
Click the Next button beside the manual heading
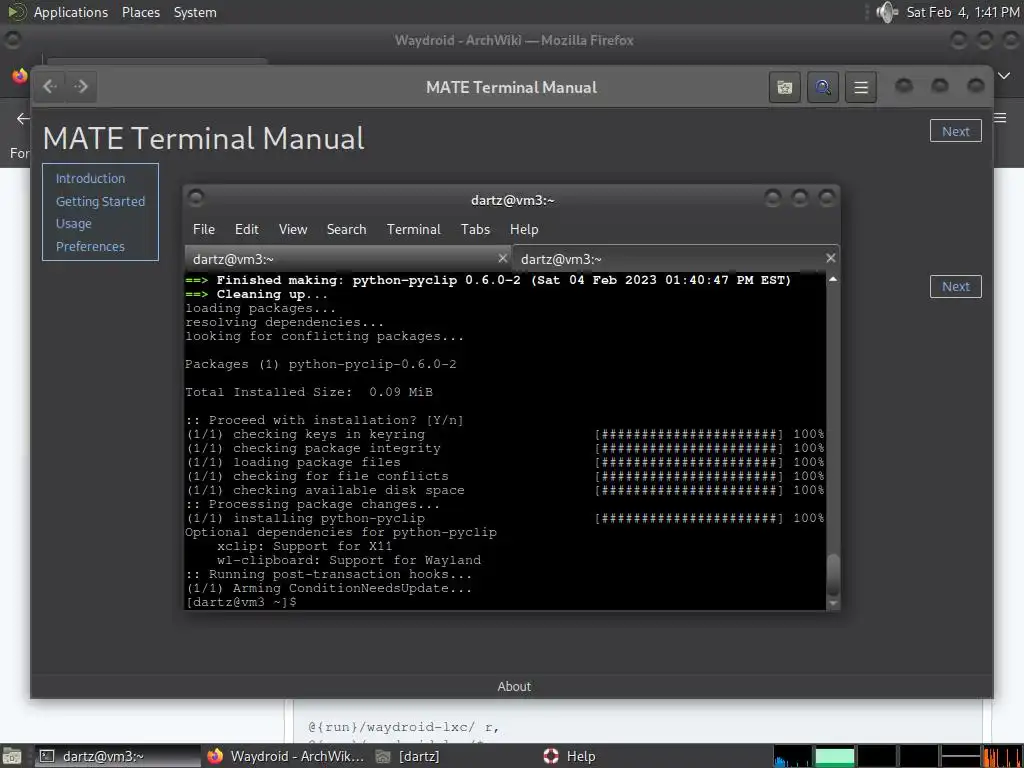(955, 131)
